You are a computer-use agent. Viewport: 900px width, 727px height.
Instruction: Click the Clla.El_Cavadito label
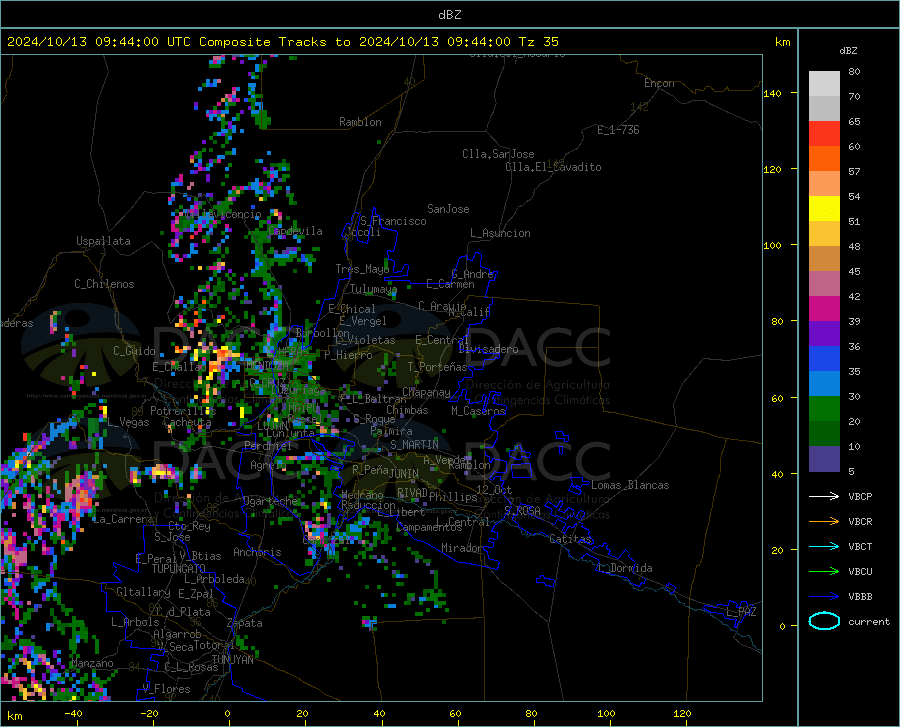click(x=553, y=167)
